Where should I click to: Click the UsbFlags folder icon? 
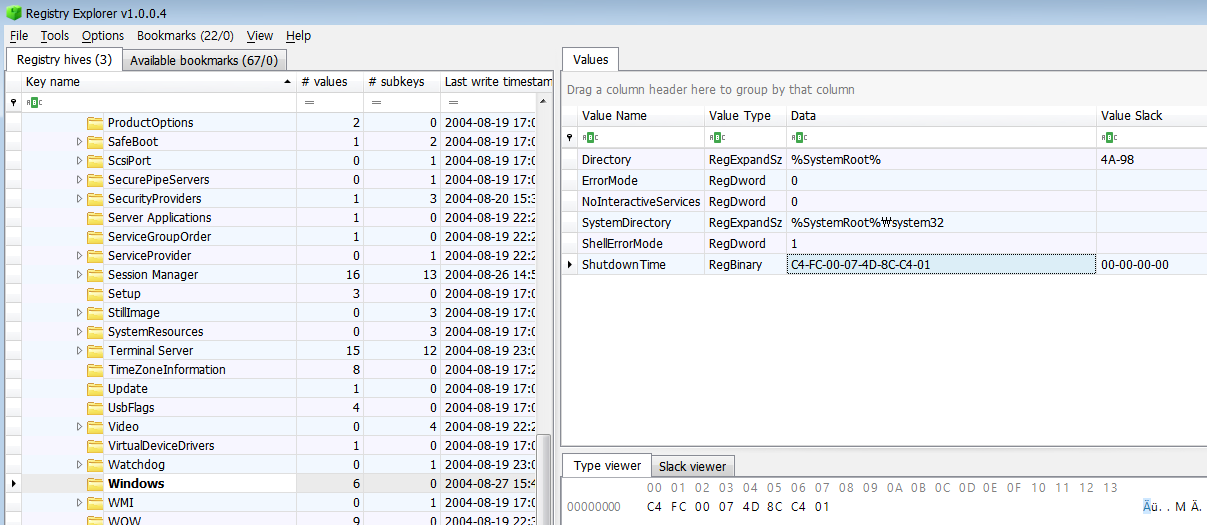click(95, 408)
